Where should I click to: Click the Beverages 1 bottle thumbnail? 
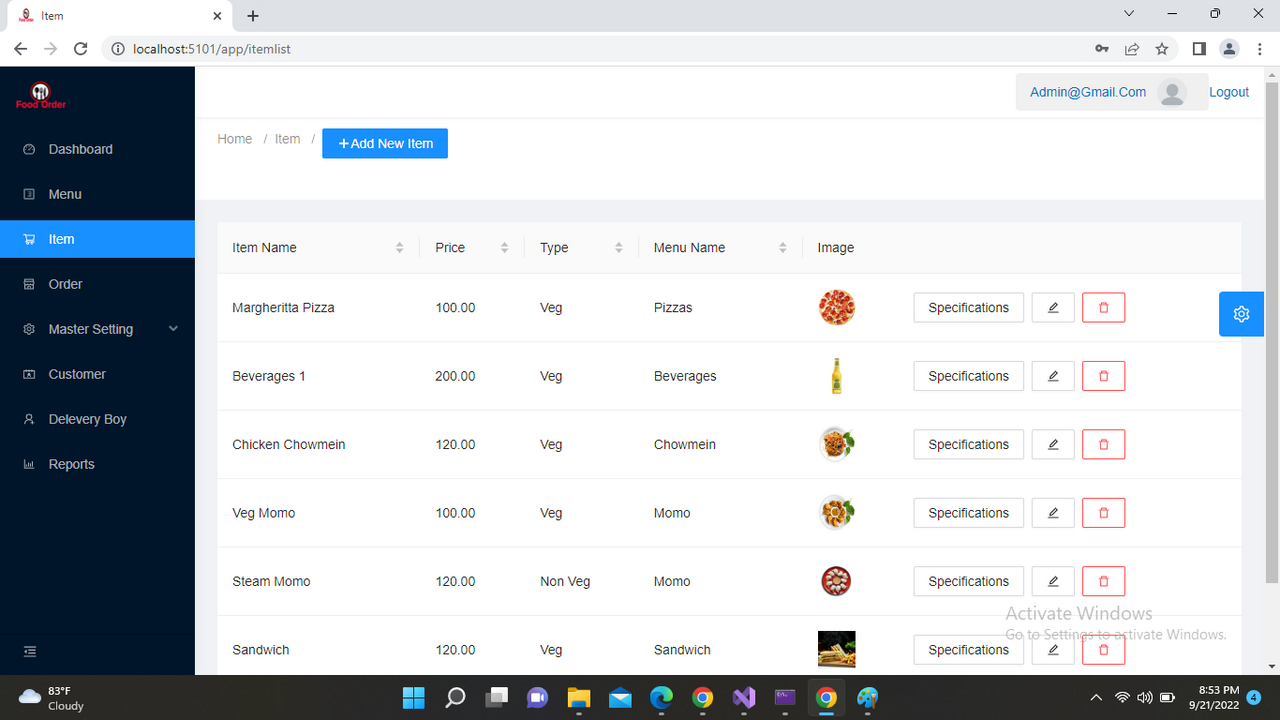836,376
